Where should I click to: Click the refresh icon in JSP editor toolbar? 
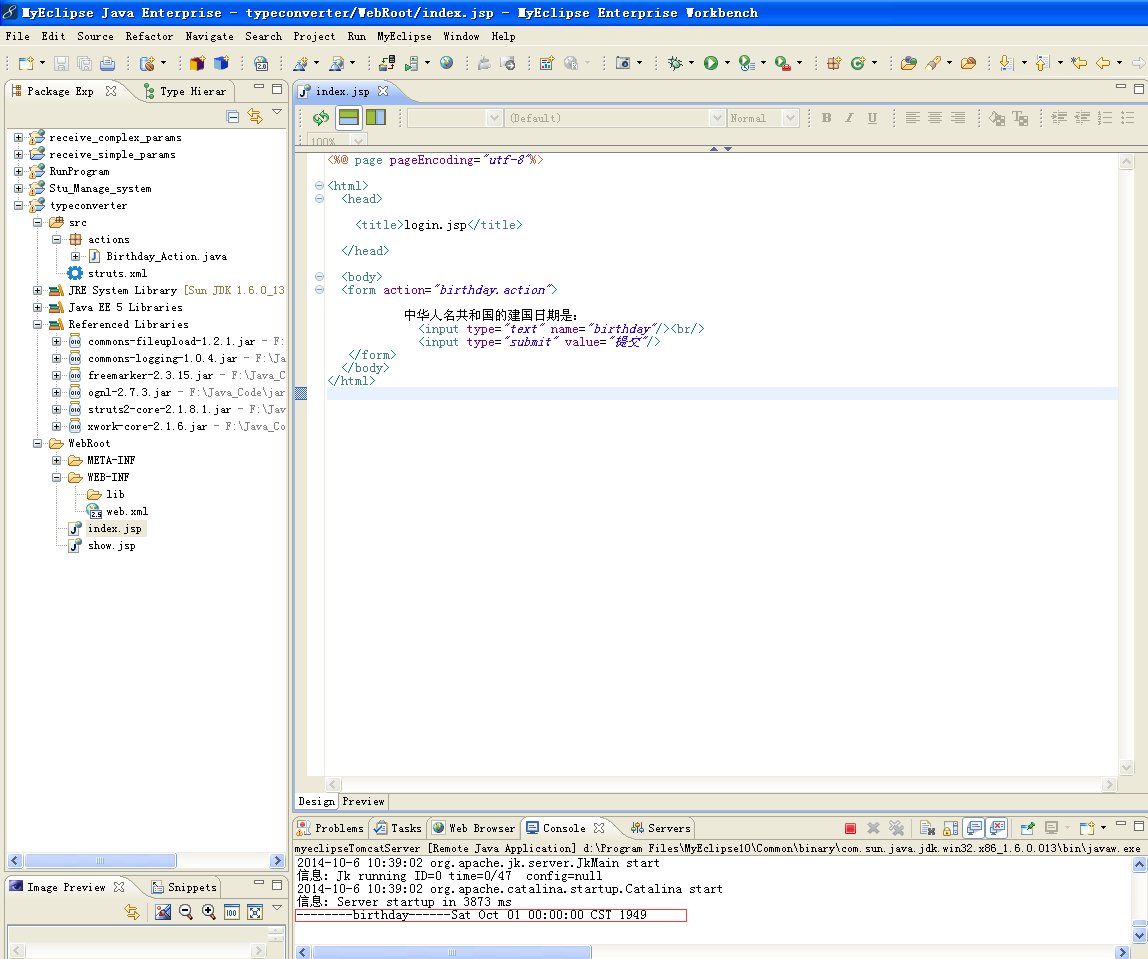coord(321,117)
